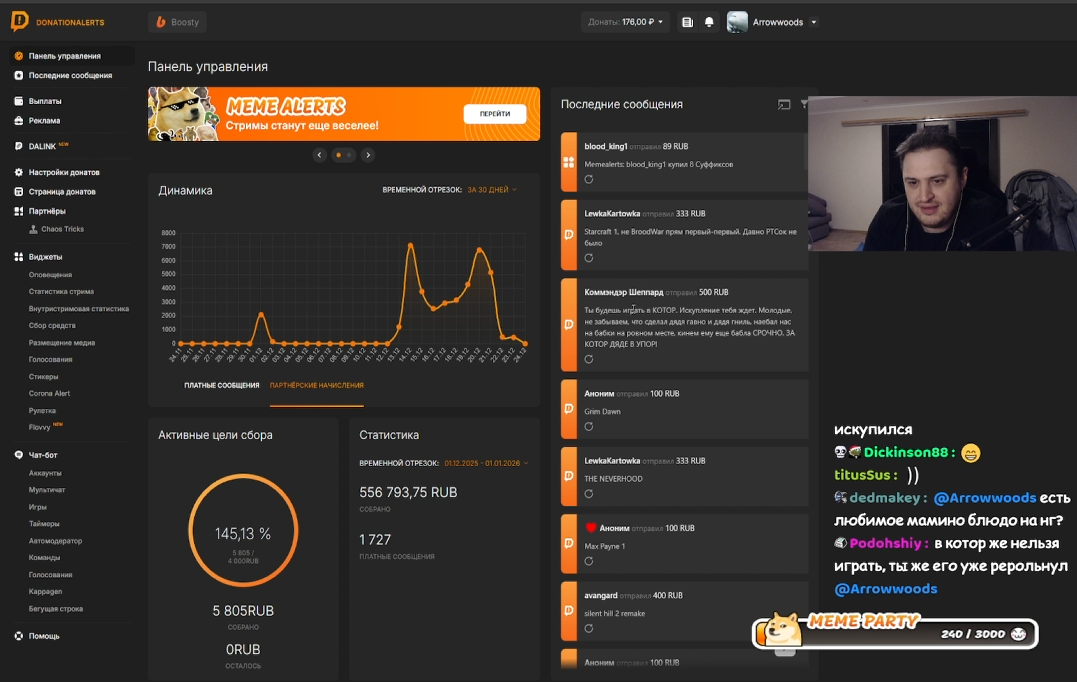
Task: Open the Corona Alert widget page
Action: click(x=49, y=394)
